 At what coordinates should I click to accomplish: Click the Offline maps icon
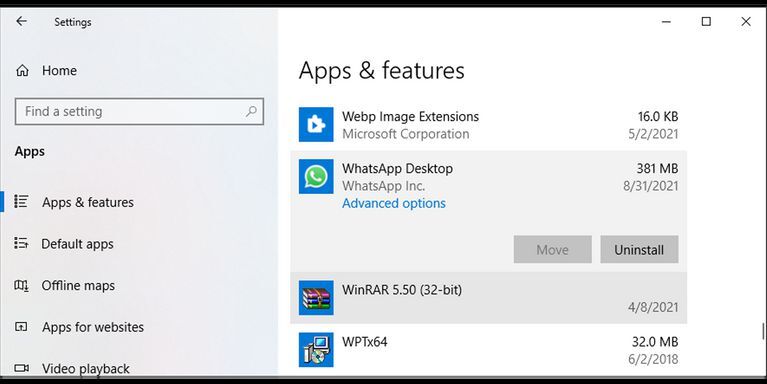click(x=21, y=285)
